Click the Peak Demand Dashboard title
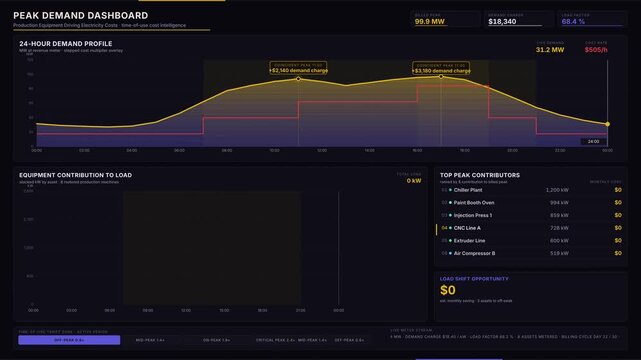This screenshot has width=641, height=360. 81,16
